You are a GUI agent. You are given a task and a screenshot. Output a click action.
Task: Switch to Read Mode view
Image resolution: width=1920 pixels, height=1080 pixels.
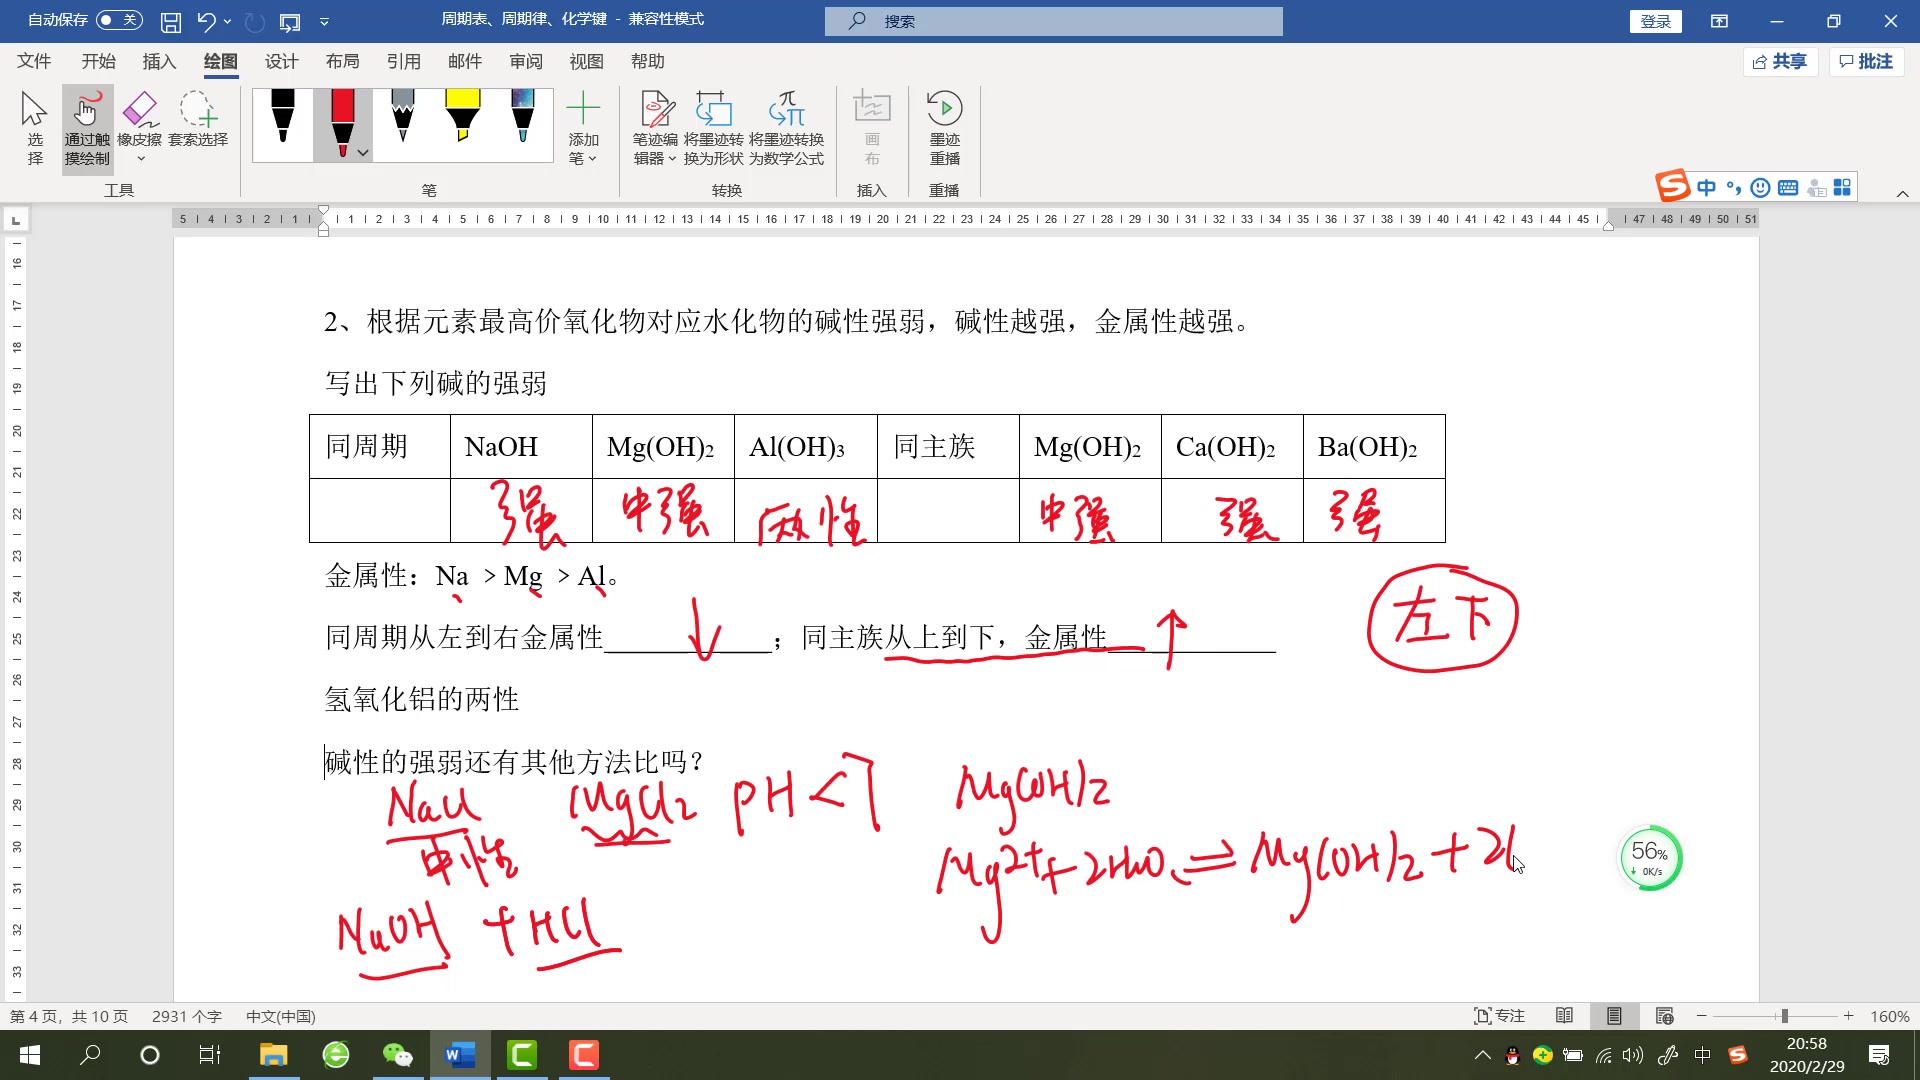click(1564, 1016)
